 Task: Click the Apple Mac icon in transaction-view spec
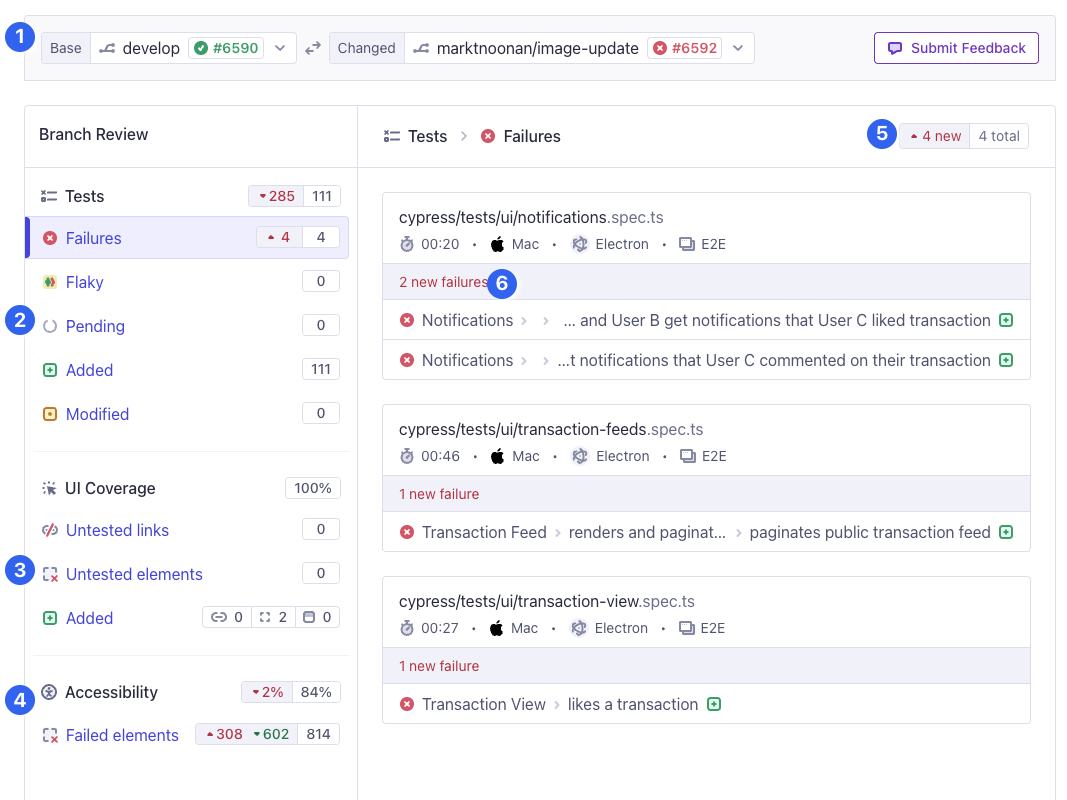pyautogui.click(x=497, y=628)
